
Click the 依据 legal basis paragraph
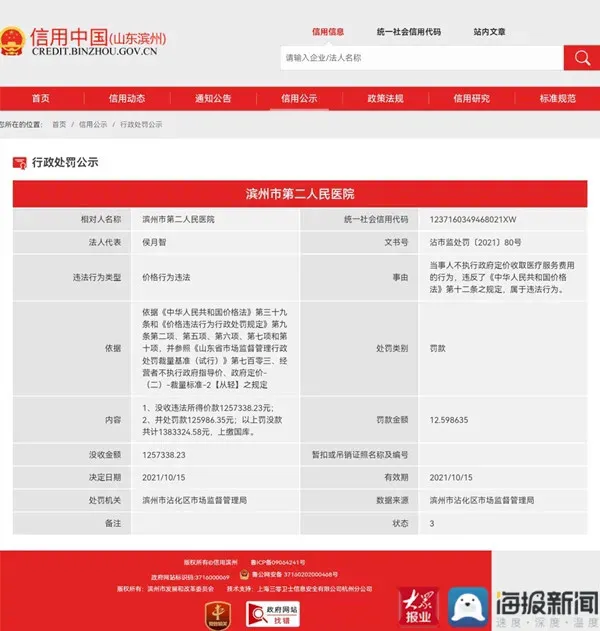(215, 348)
